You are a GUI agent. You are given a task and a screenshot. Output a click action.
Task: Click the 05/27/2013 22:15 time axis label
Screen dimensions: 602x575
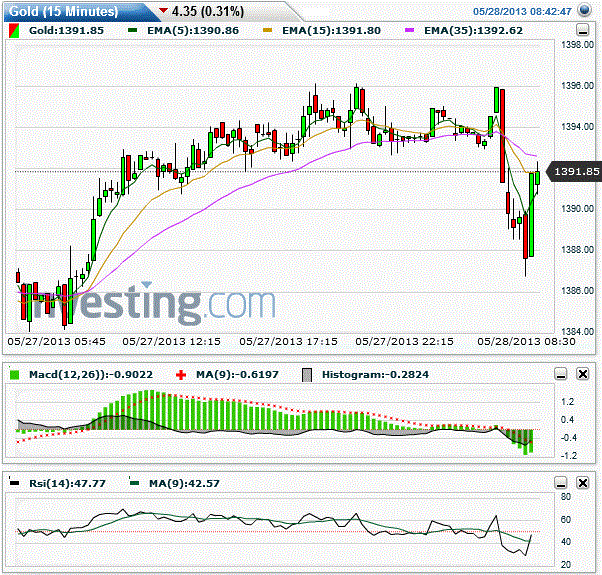click(404, 341)
